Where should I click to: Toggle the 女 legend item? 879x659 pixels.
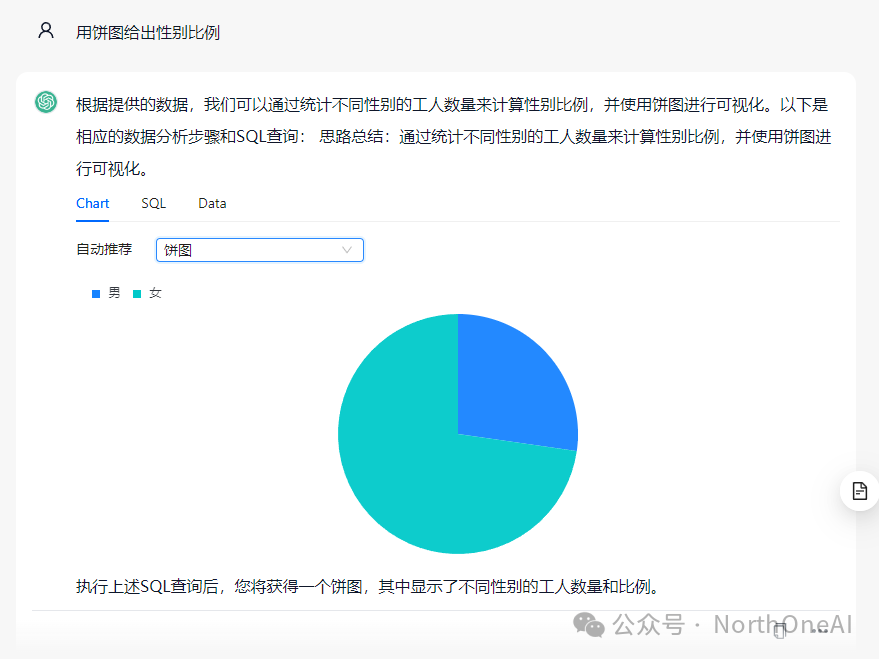click(x=147, y=293)
